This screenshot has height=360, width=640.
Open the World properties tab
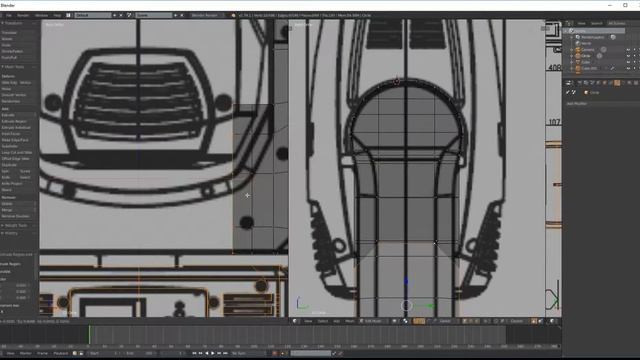pyautogui.click(x=598, y=82)
